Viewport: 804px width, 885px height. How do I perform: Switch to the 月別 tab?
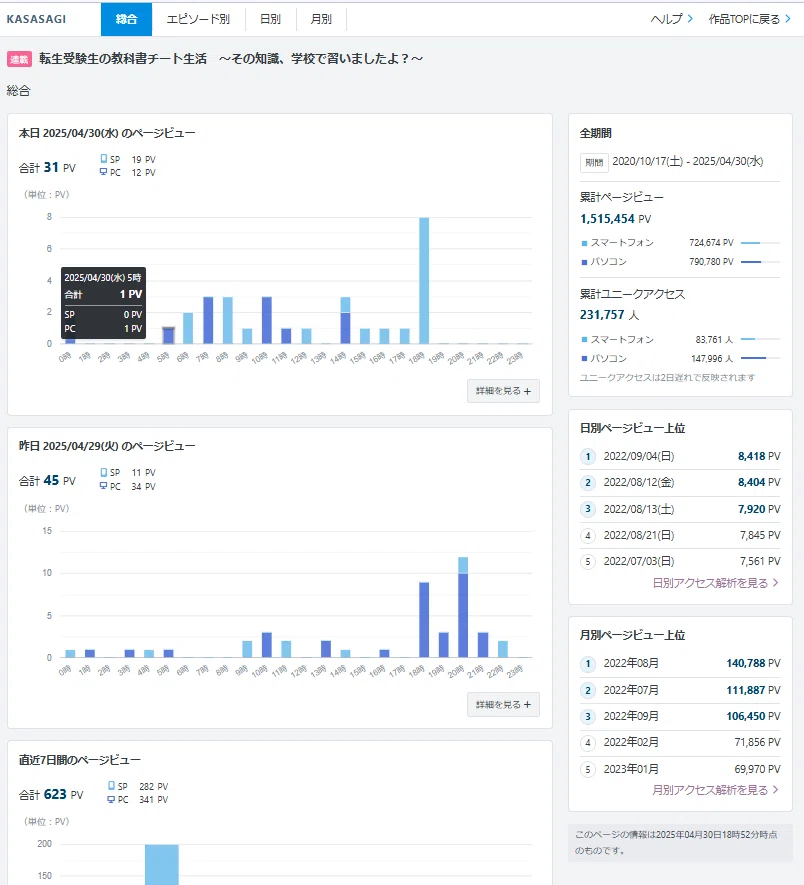[321, 19]
